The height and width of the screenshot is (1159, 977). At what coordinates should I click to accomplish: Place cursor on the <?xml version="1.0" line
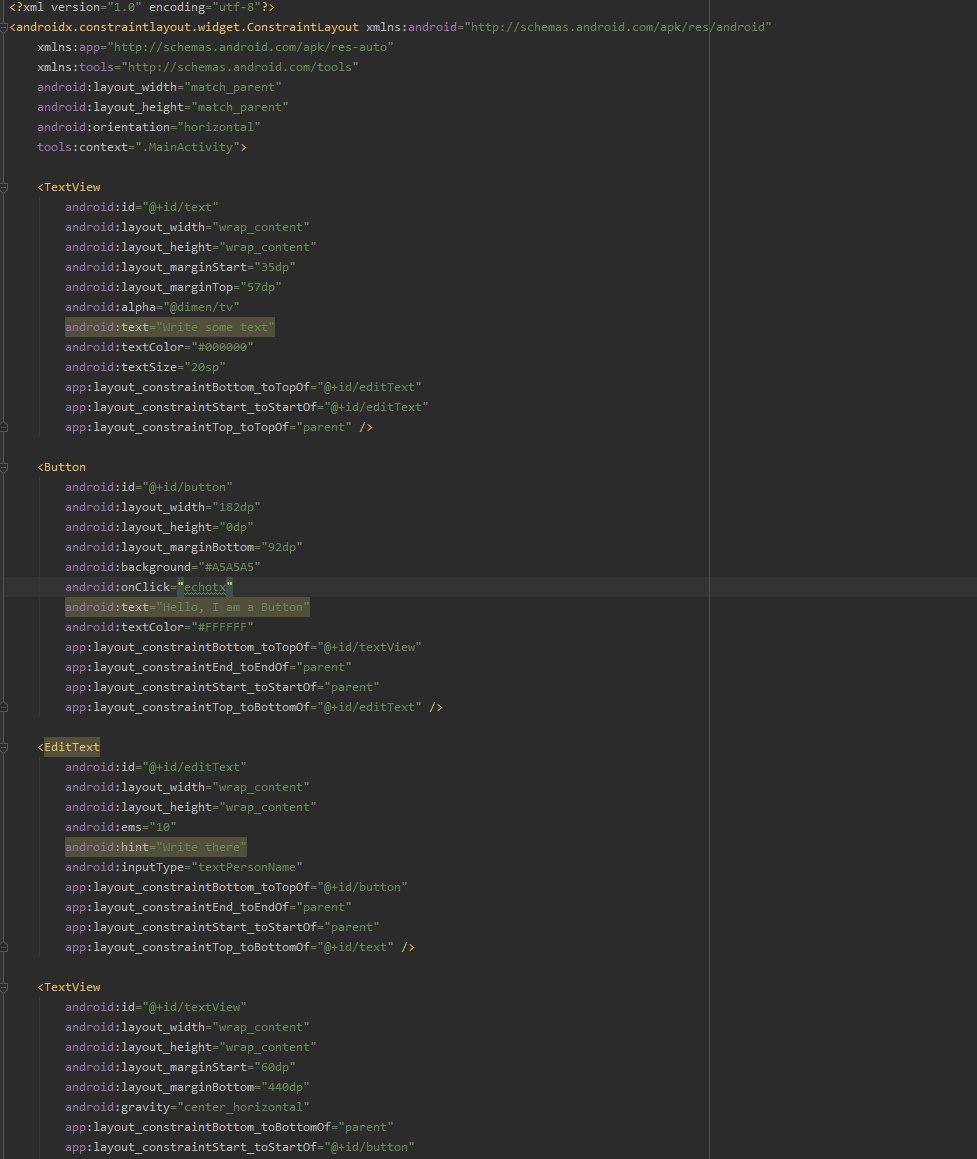(142, 7)
